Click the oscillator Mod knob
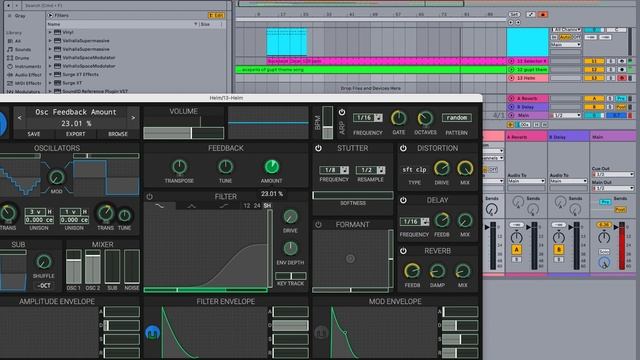 click(x=56, y=177)
